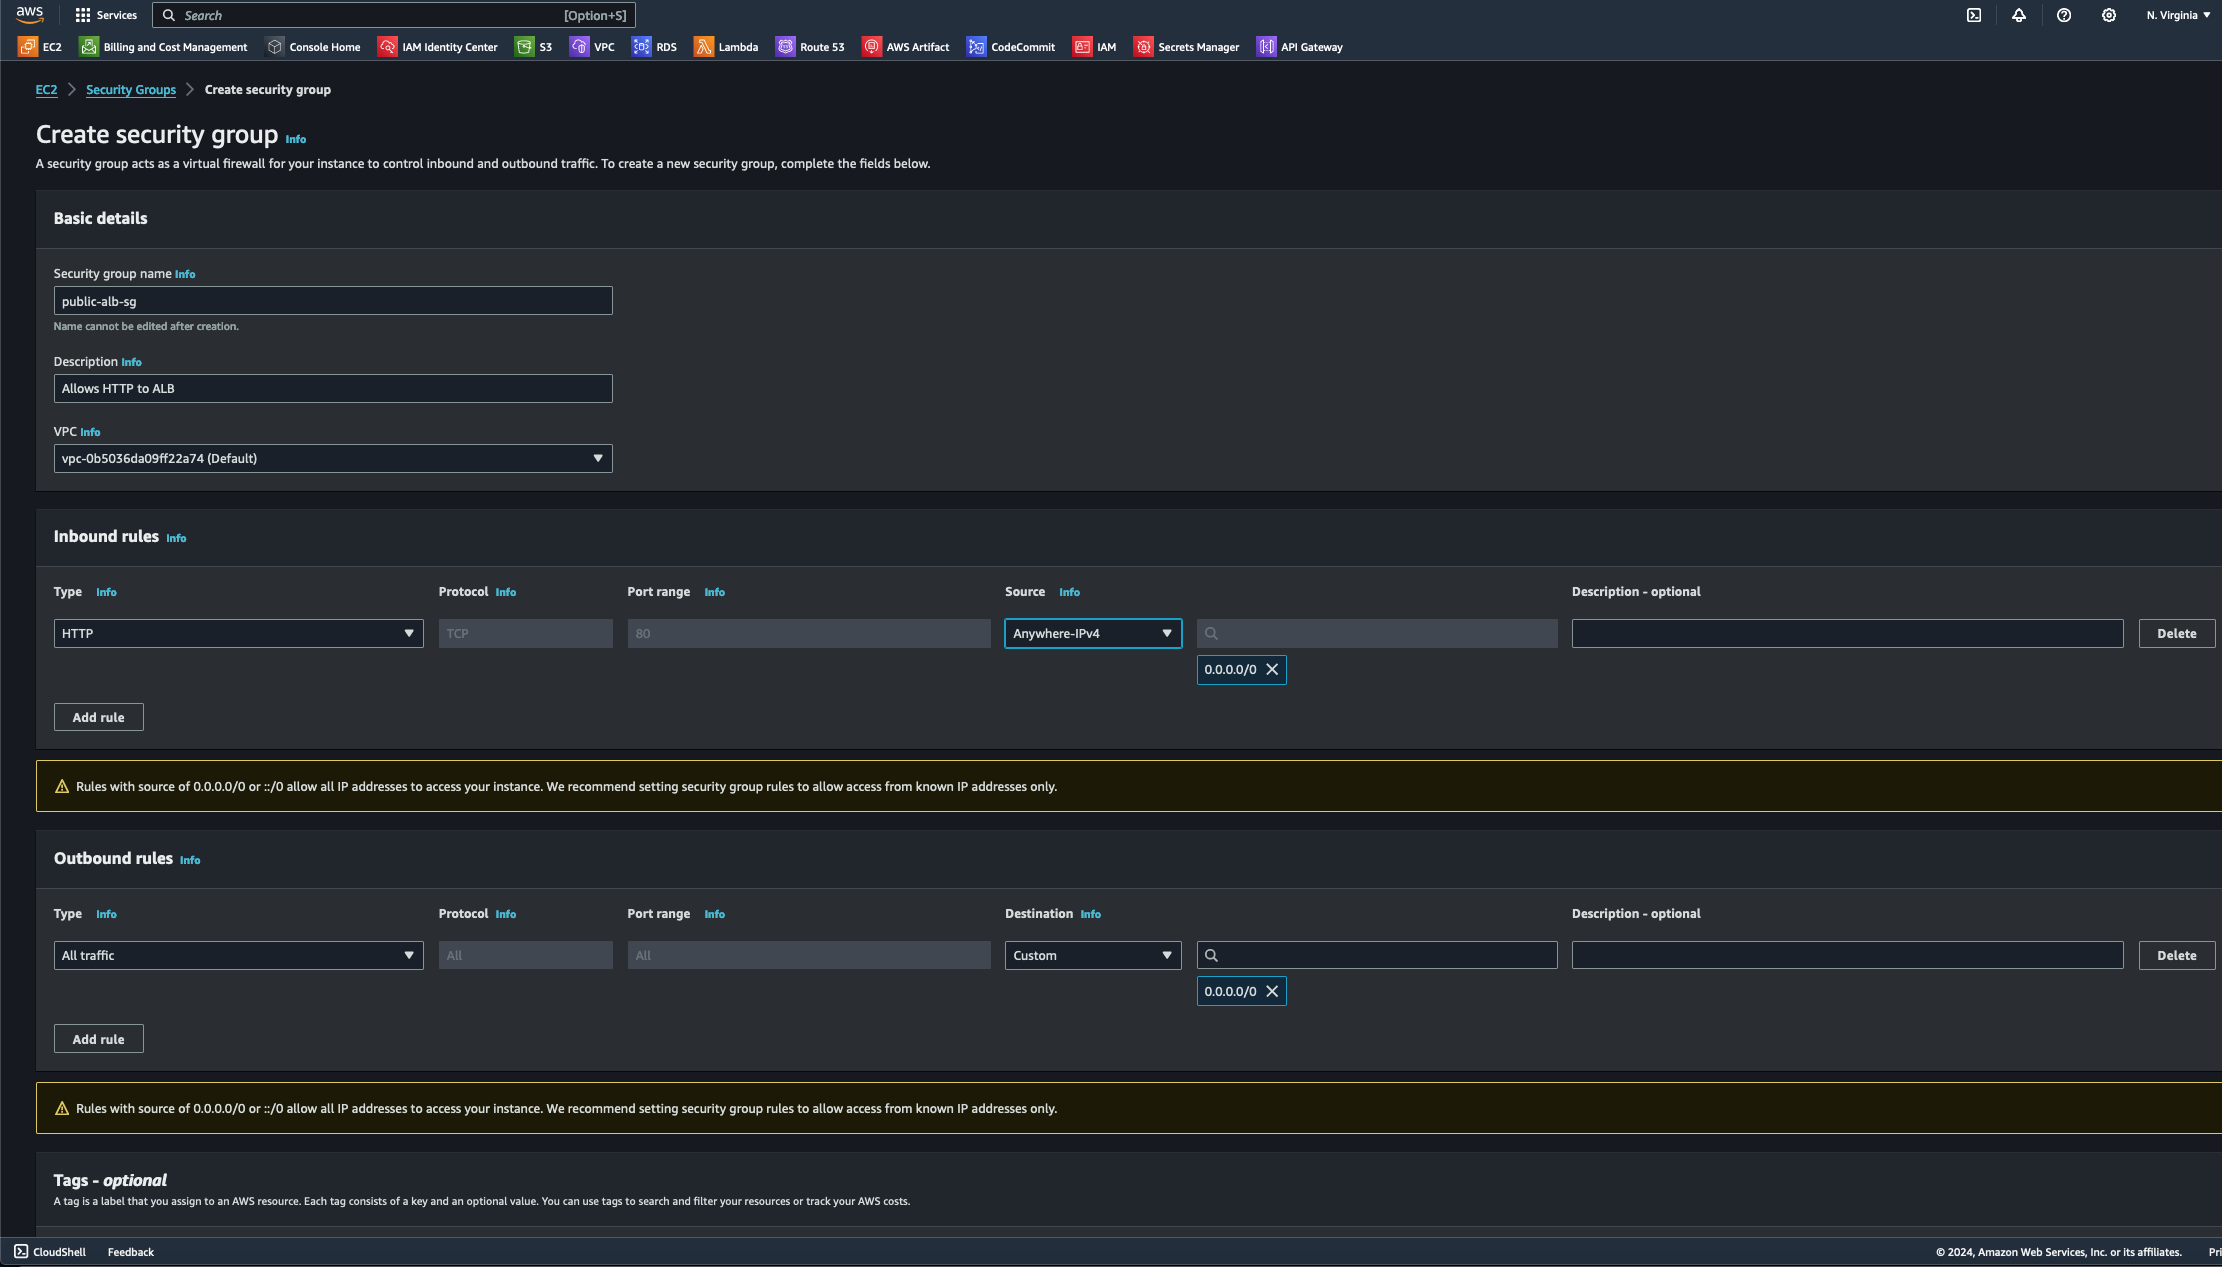Click Info link beside Create security group title
The height and width of the screenshot is (1267, 2222).
[296, 140]
